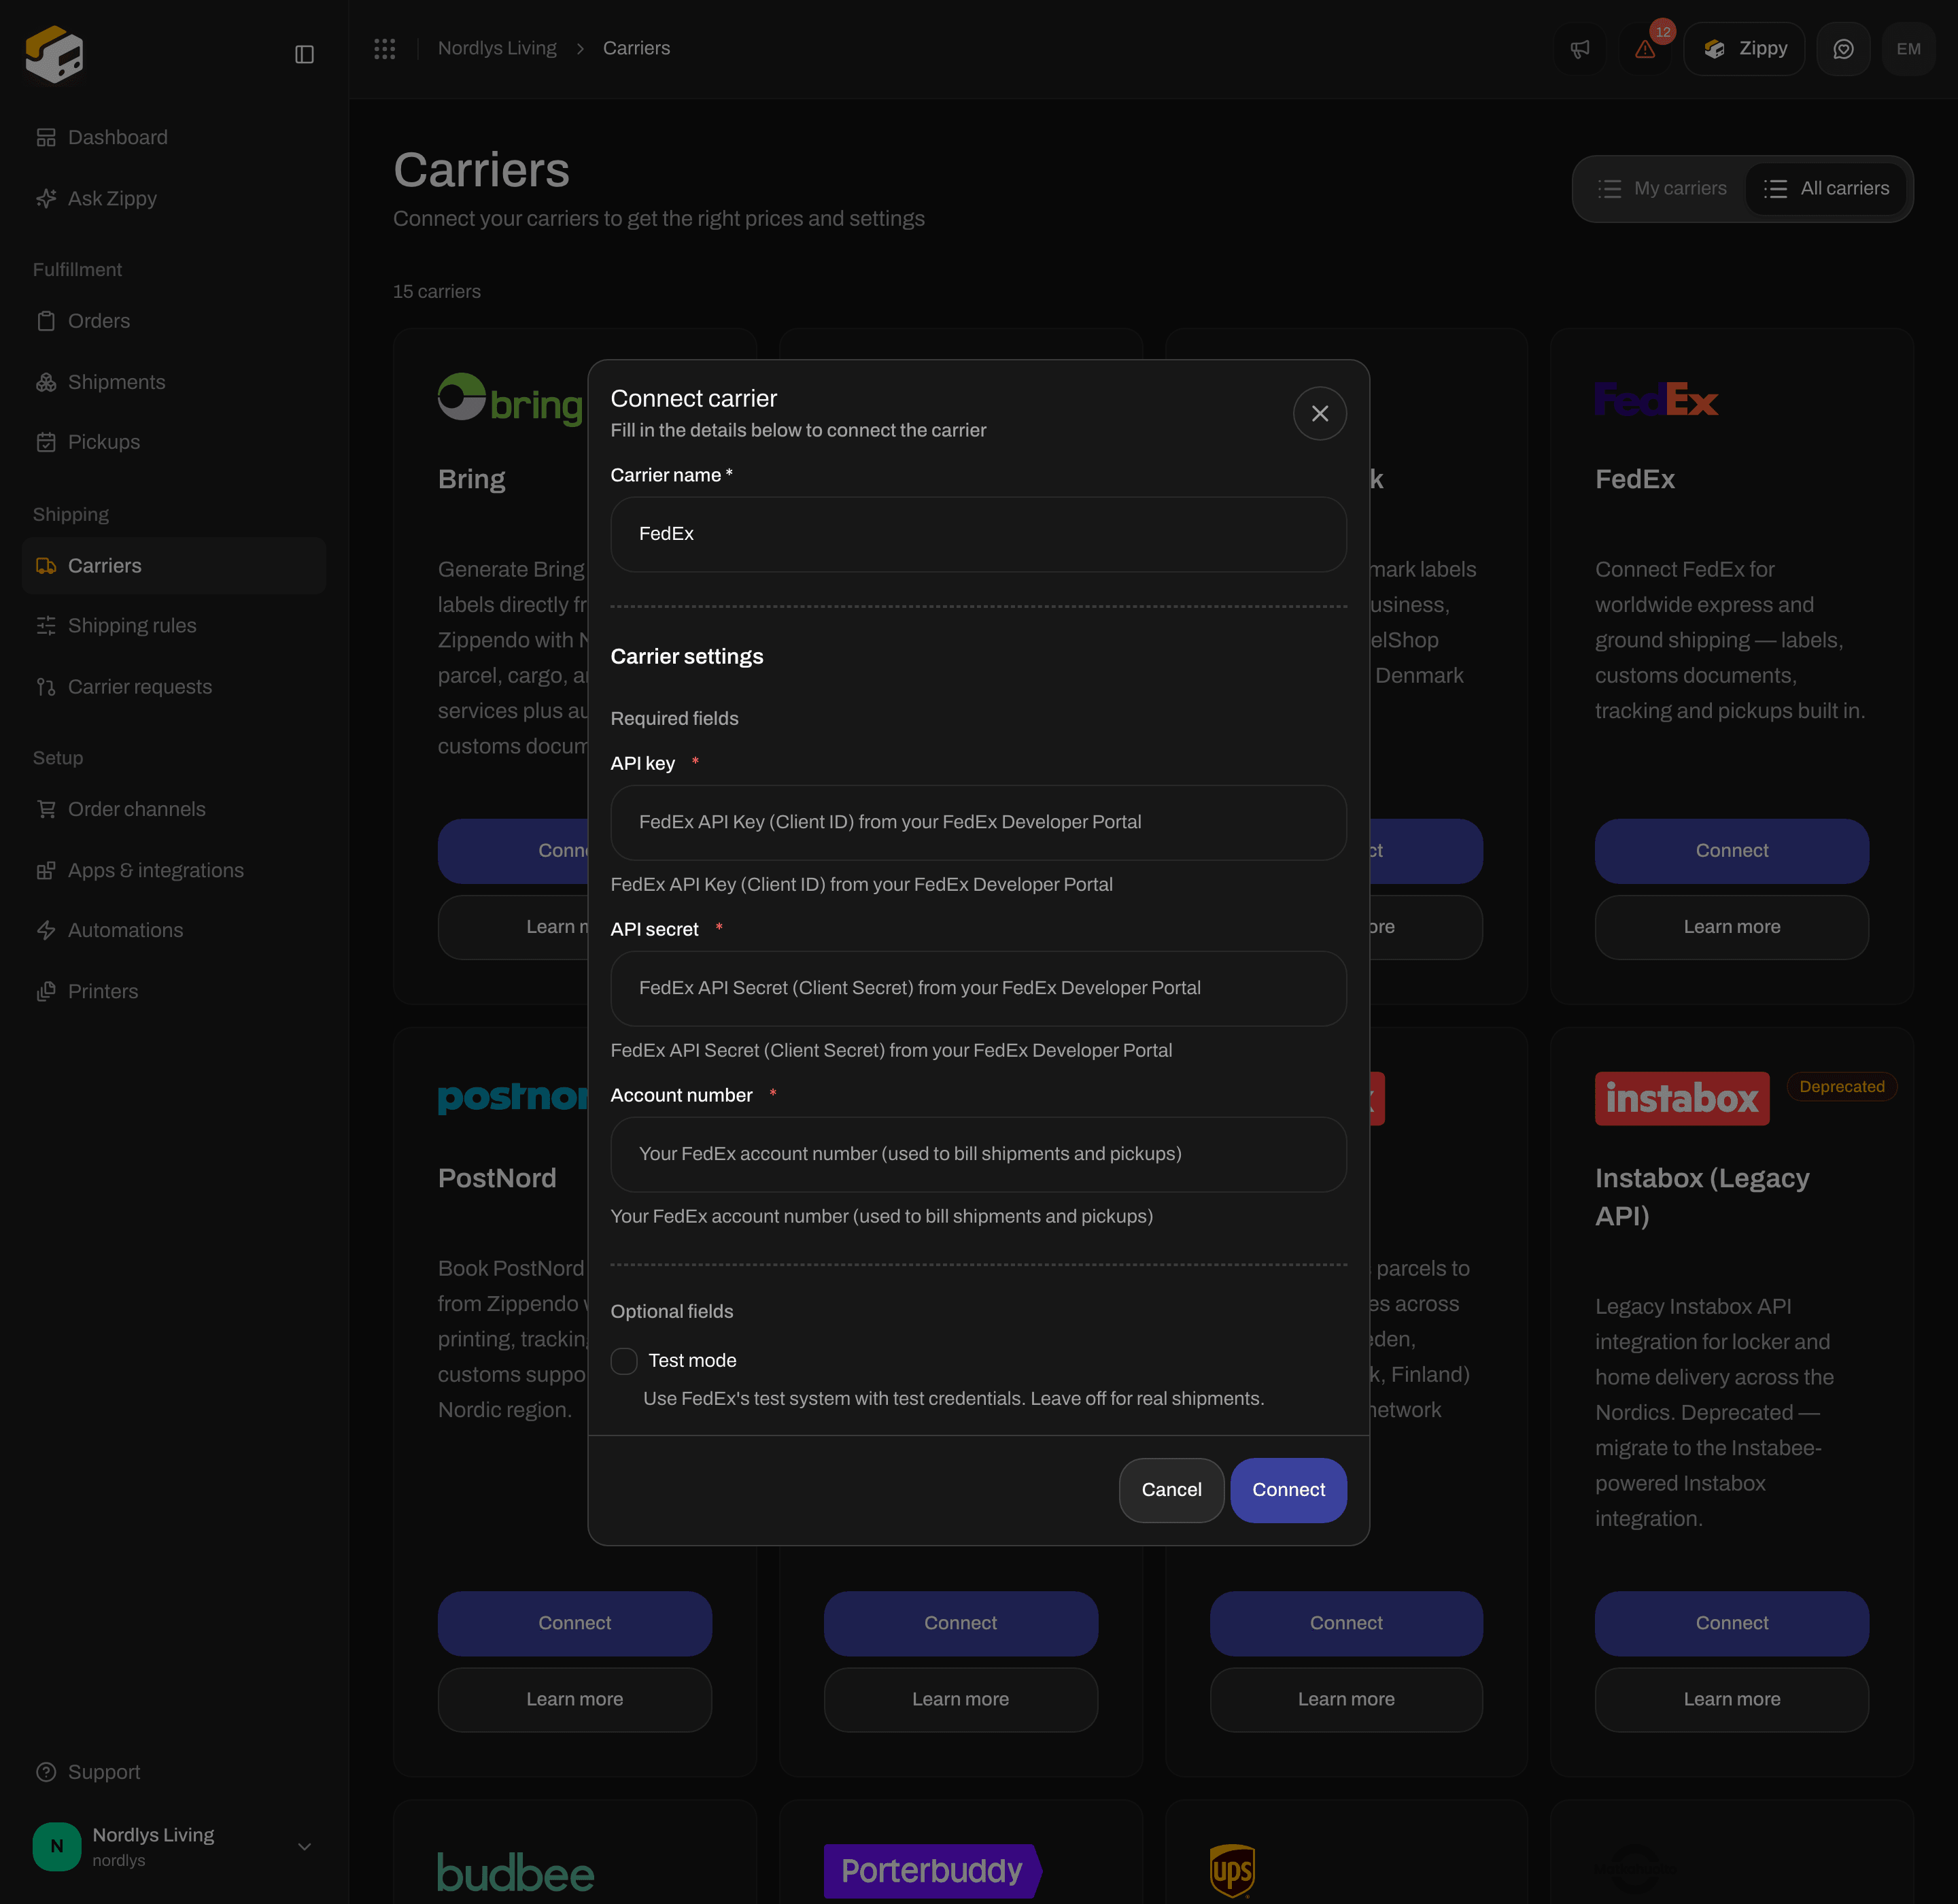Collapse the sidebar panel icon
This screenshot has height=1904, width=1958.
coord(305,54)
